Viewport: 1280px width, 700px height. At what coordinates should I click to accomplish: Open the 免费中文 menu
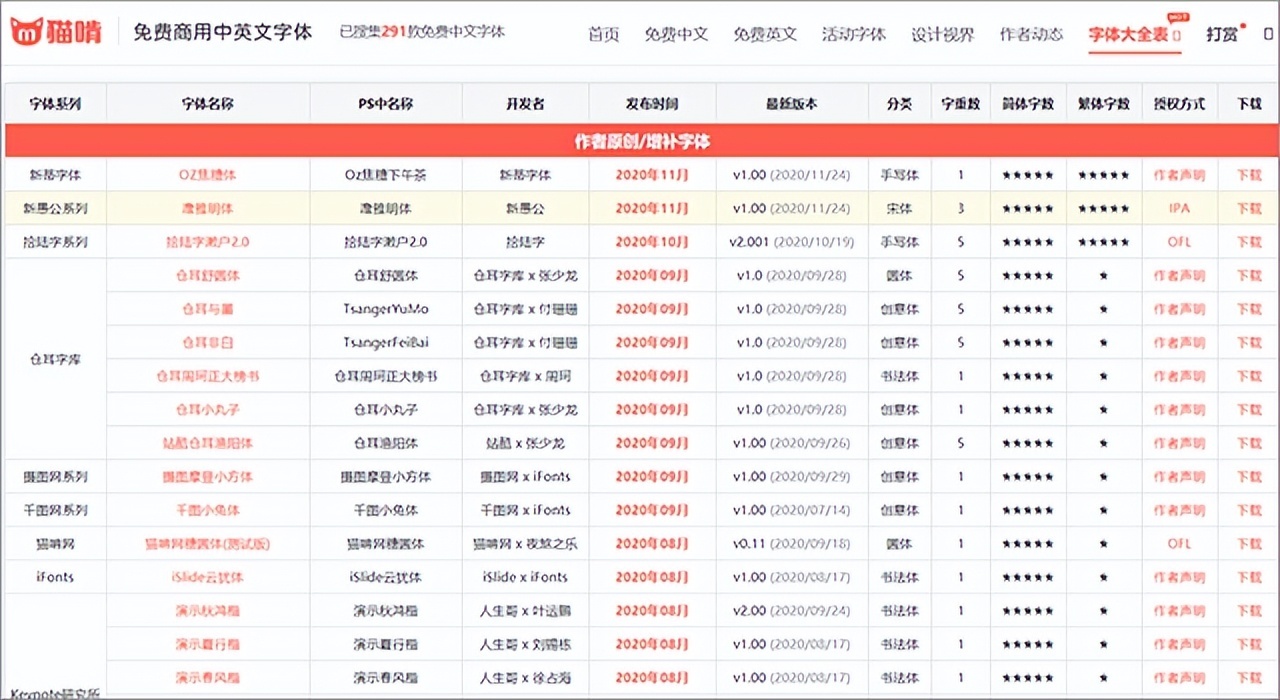pos(676,34)
